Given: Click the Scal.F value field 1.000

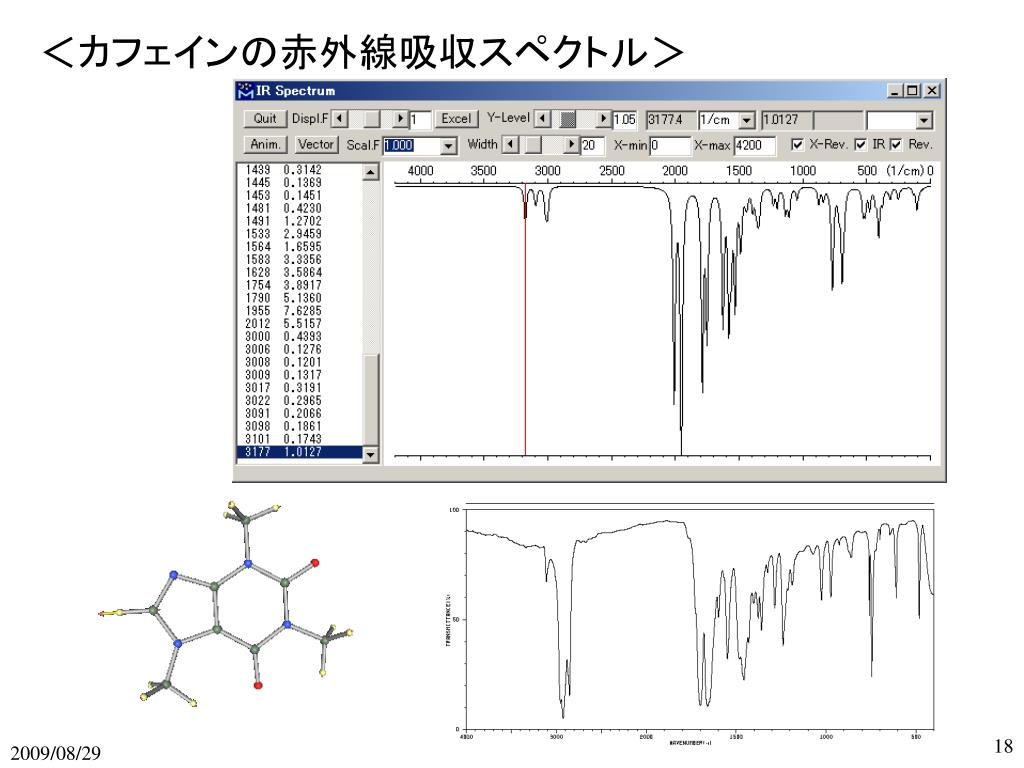Looking at the screenshot, I should tap(411, 146).
